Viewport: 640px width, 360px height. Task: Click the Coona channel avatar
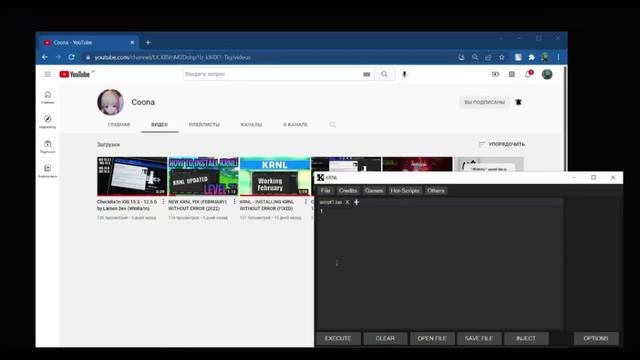(x=110, y=102)
